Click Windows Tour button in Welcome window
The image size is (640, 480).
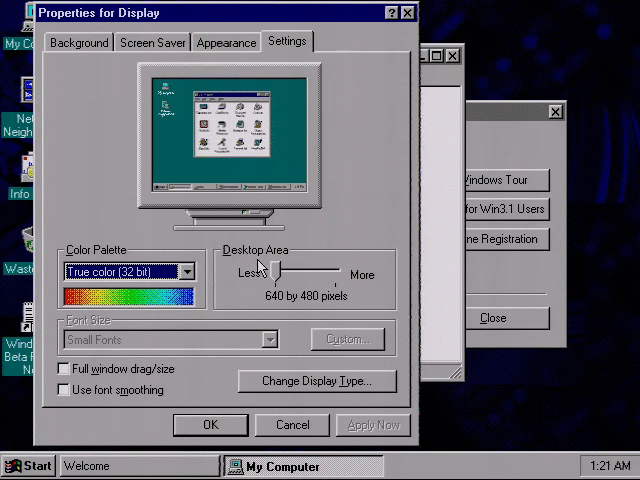pos(508,180)
